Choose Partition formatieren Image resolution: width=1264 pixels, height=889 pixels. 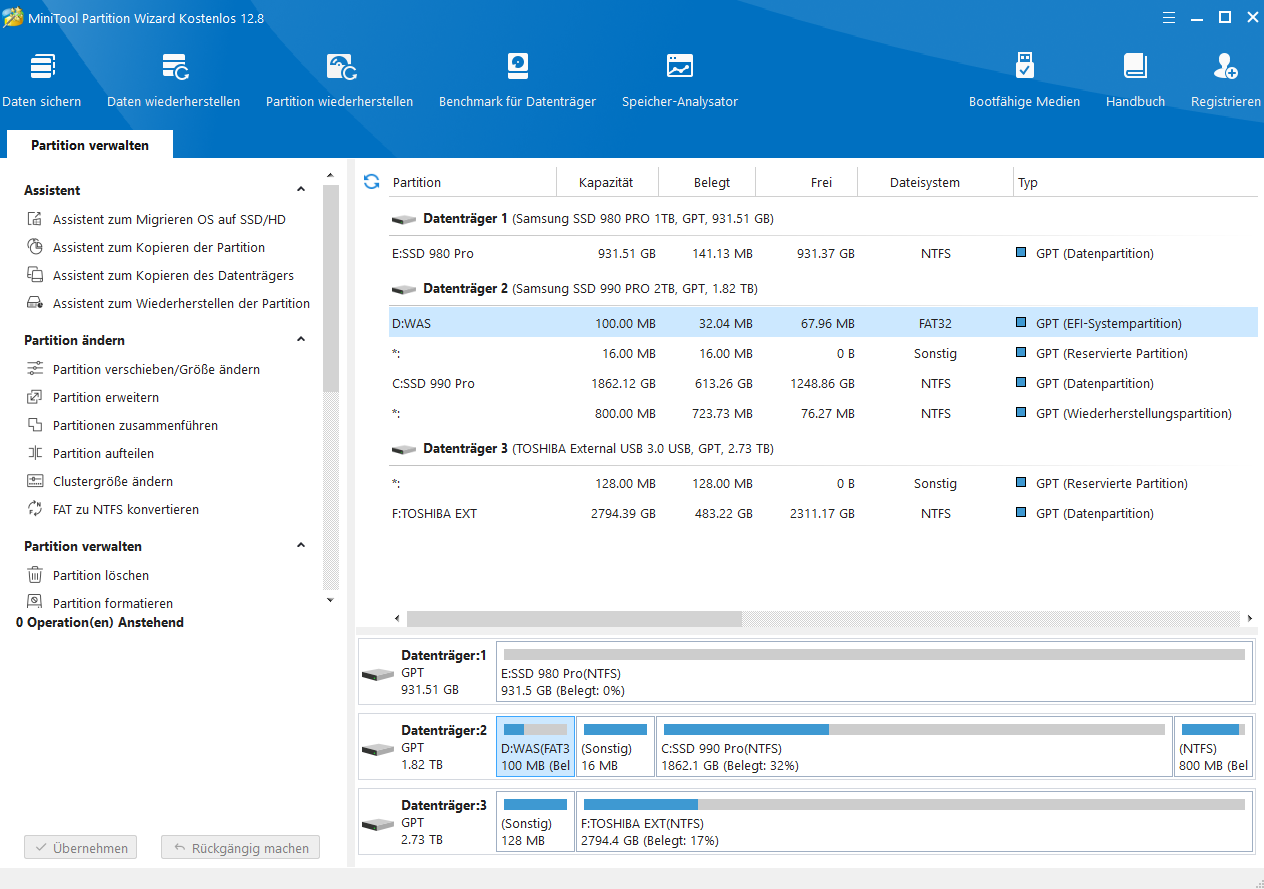coord(112,603)
